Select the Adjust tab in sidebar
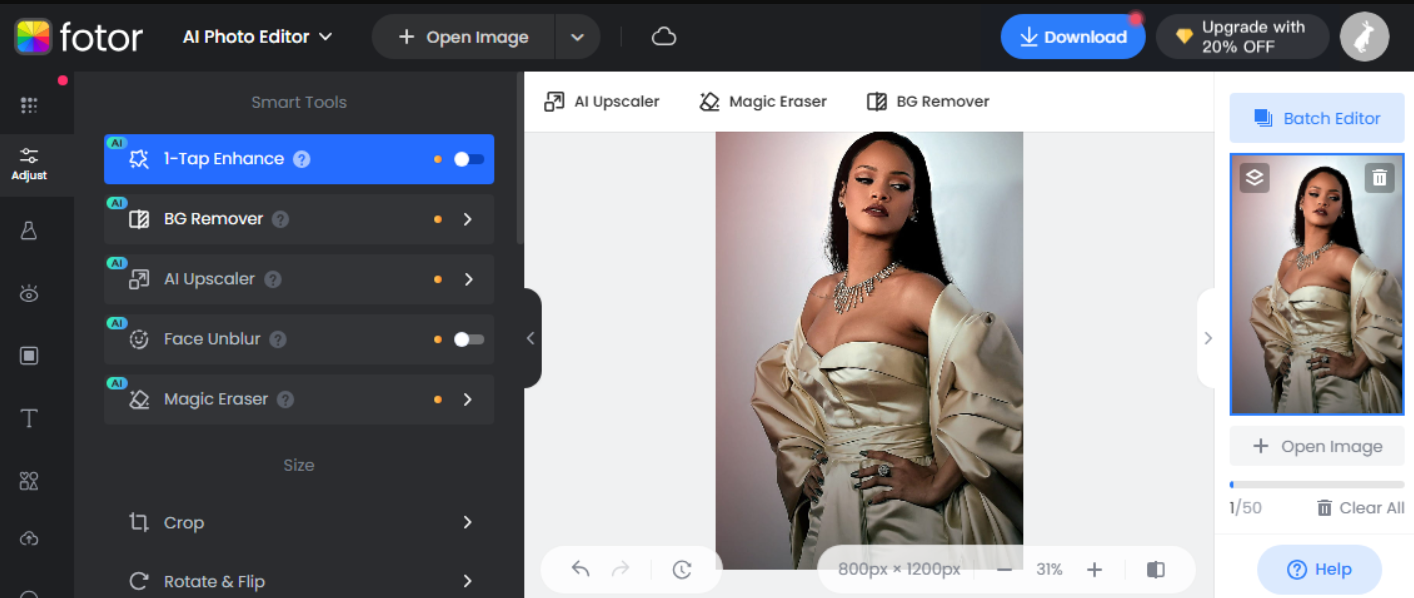The width and height of the screenshot is (1414, 598). click(29, 164)
